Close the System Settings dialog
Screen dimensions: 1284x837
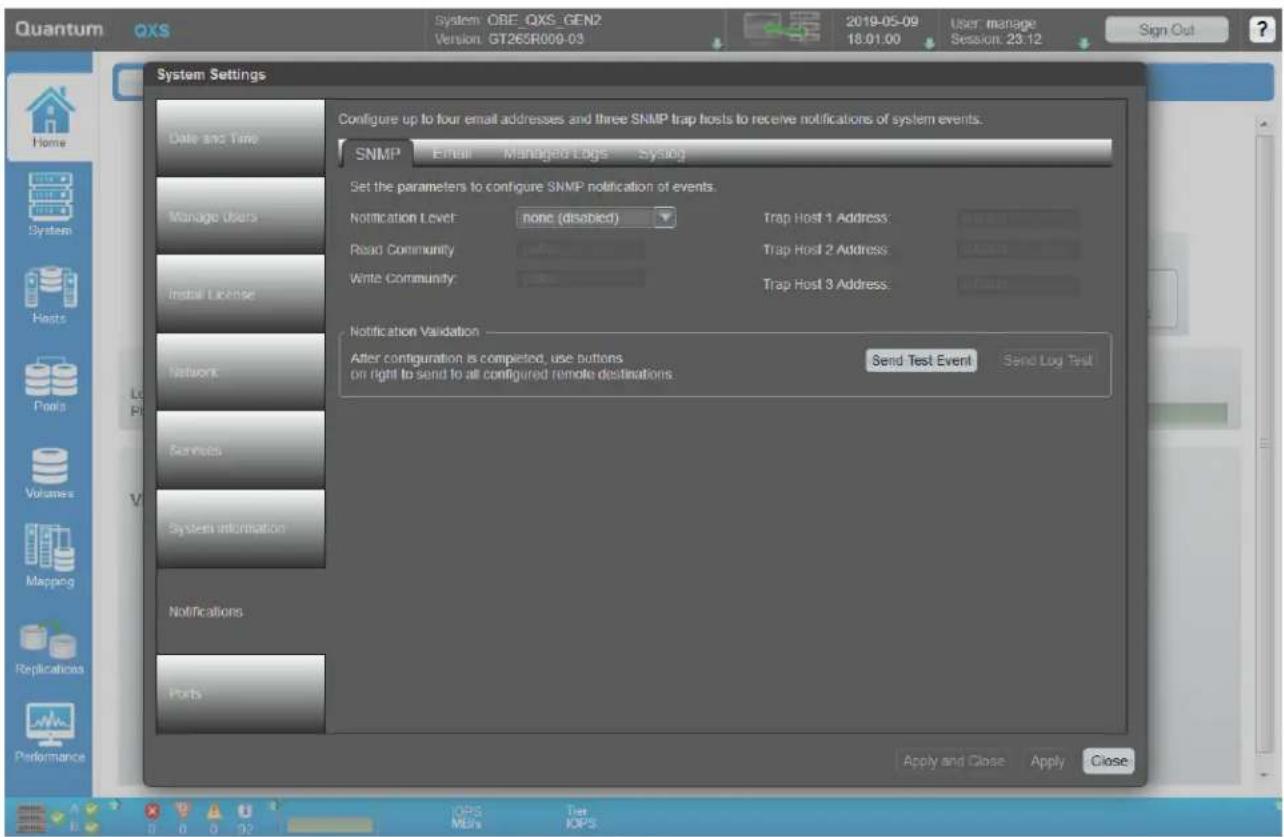(x=1109, y=761)
